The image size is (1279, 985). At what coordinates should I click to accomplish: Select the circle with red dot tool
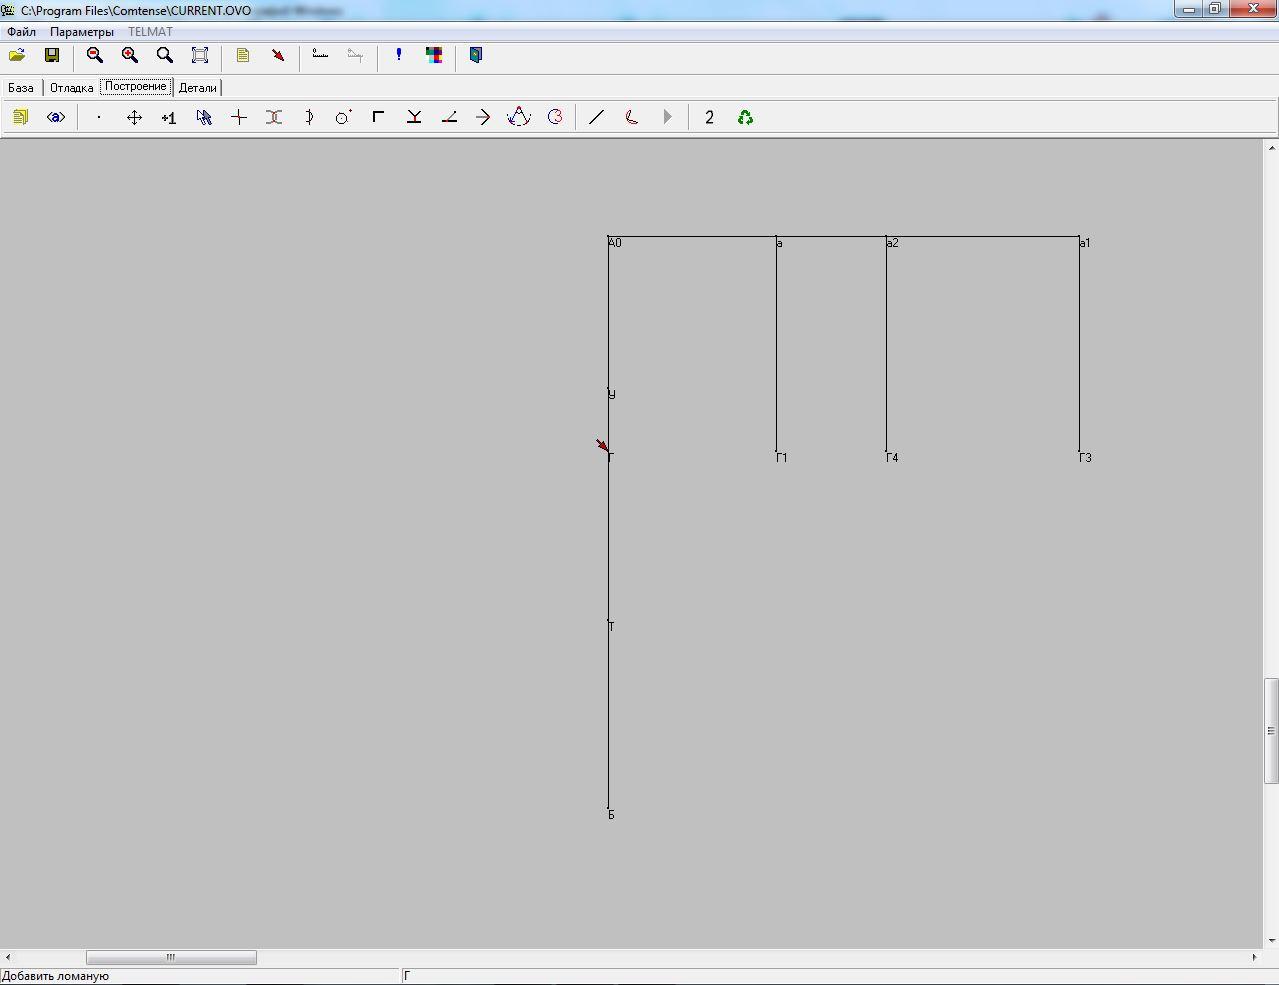343,117
